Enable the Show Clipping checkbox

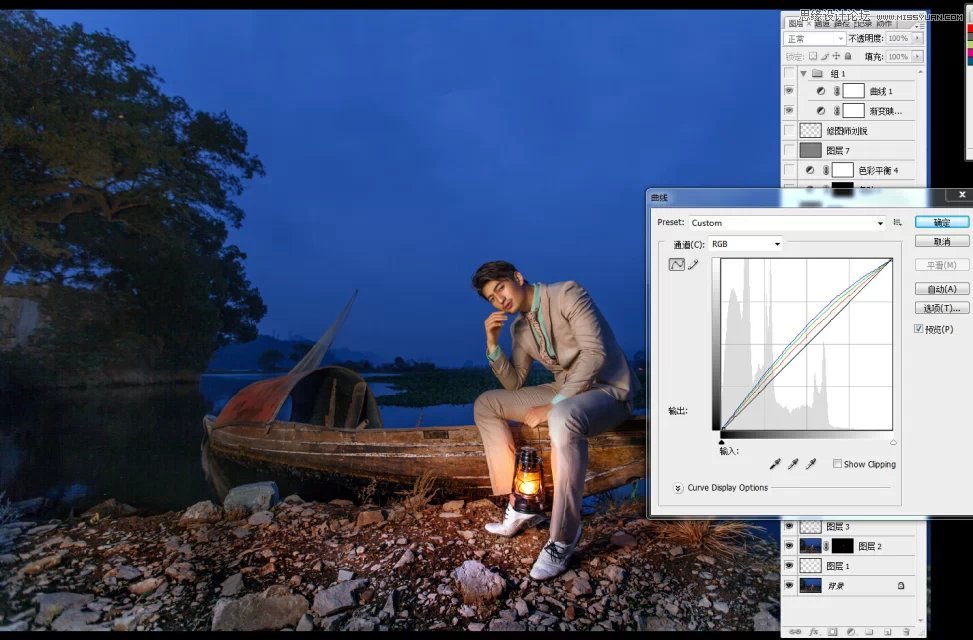[x=837, y=464]
